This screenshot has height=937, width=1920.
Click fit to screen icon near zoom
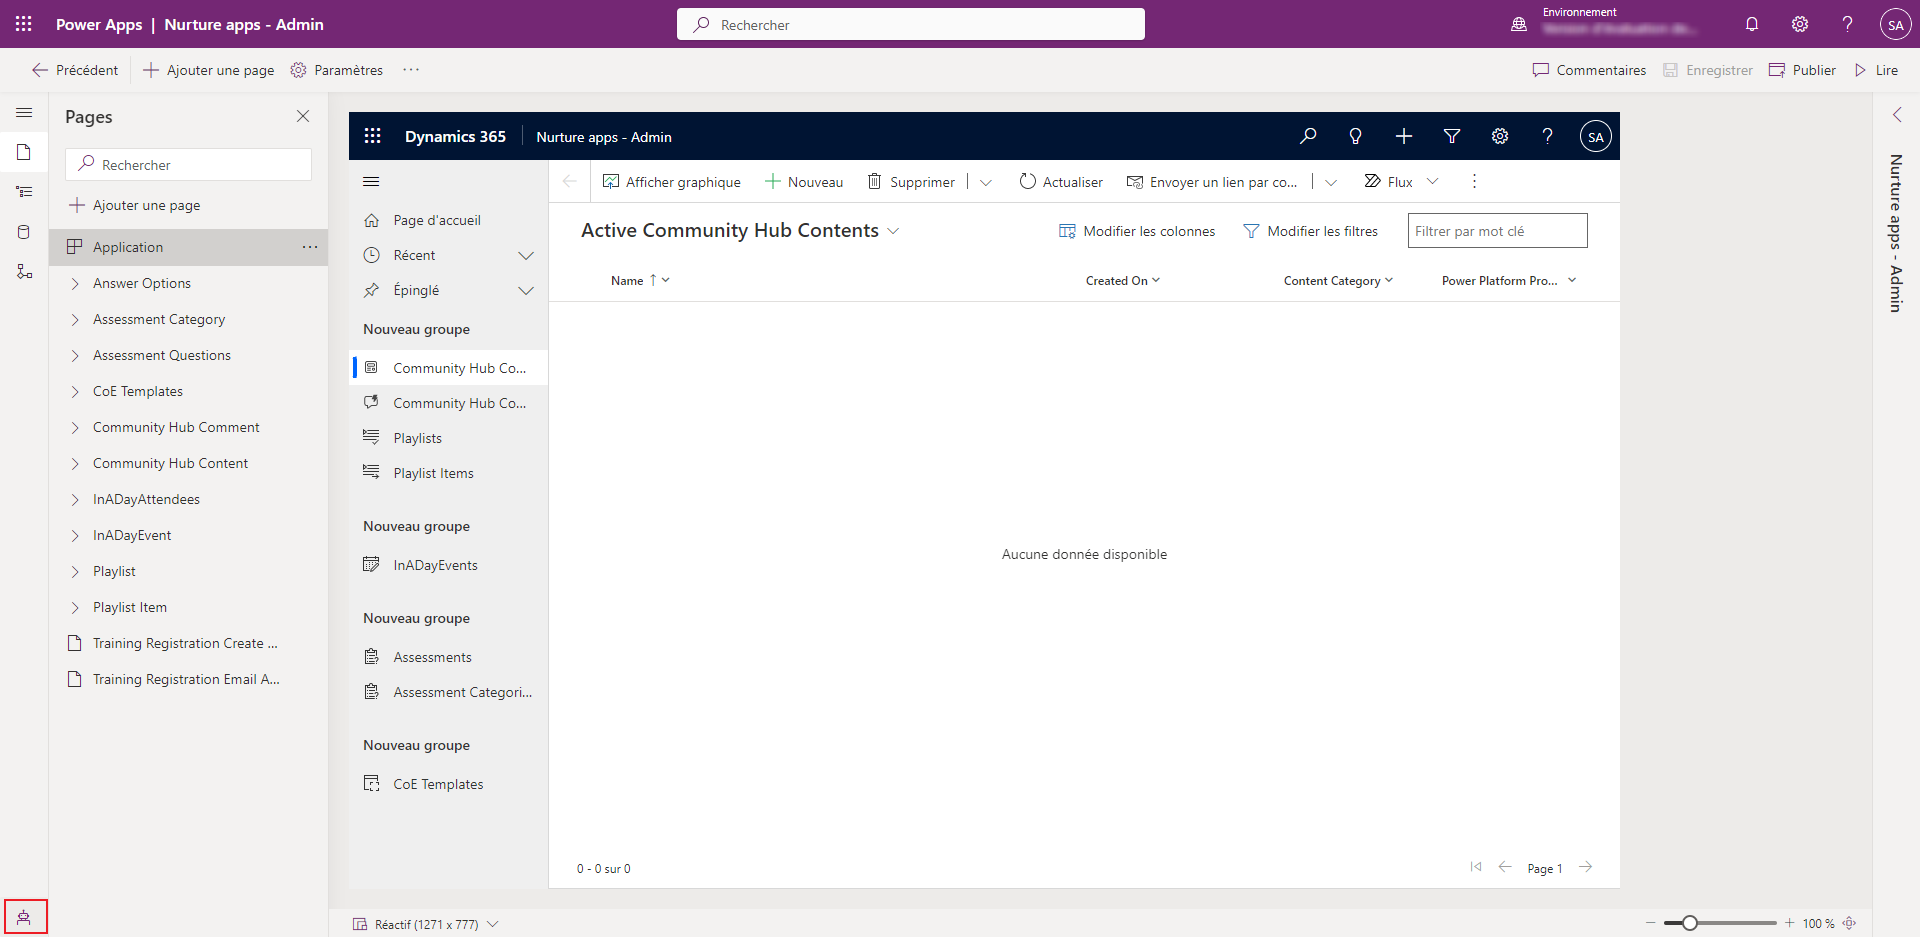[1849, 923]
